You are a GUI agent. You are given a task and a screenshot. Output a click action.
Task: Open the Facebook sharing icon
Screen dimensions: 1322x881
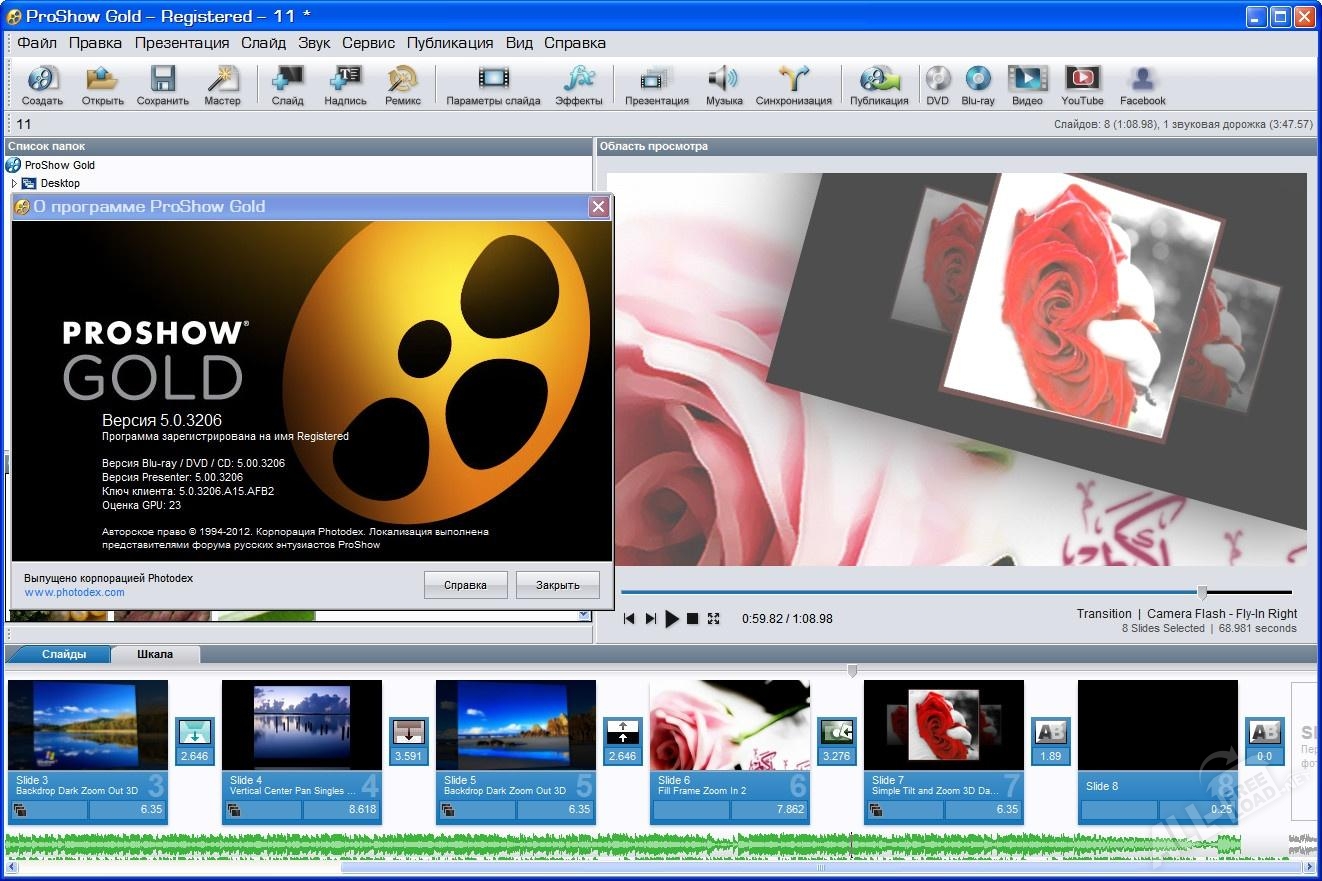[1142, 81]
